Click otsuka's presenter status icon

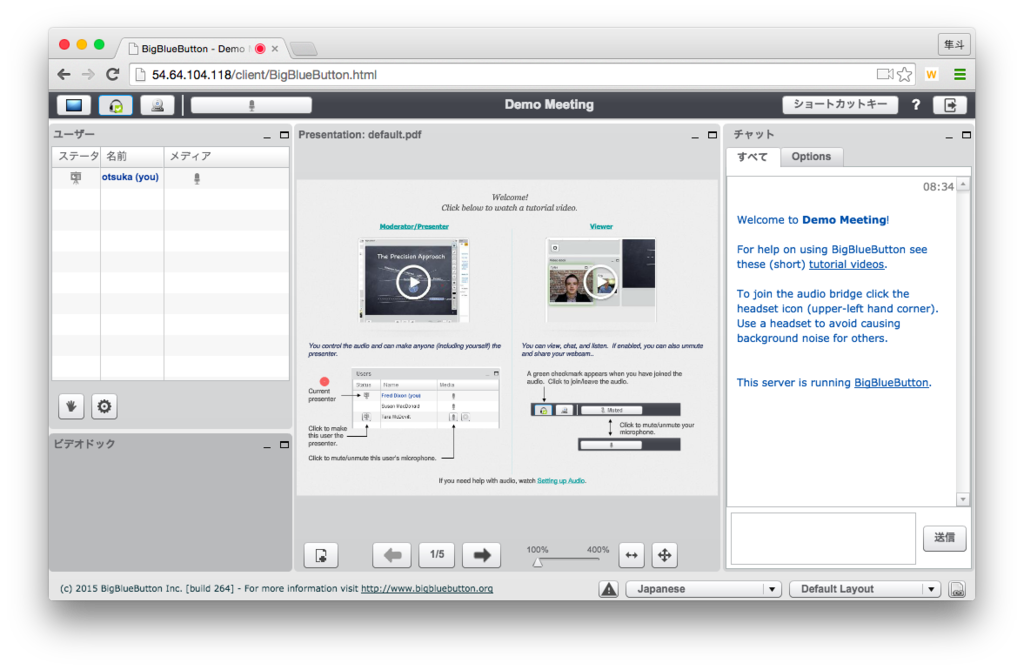click(x=76, y=177)
